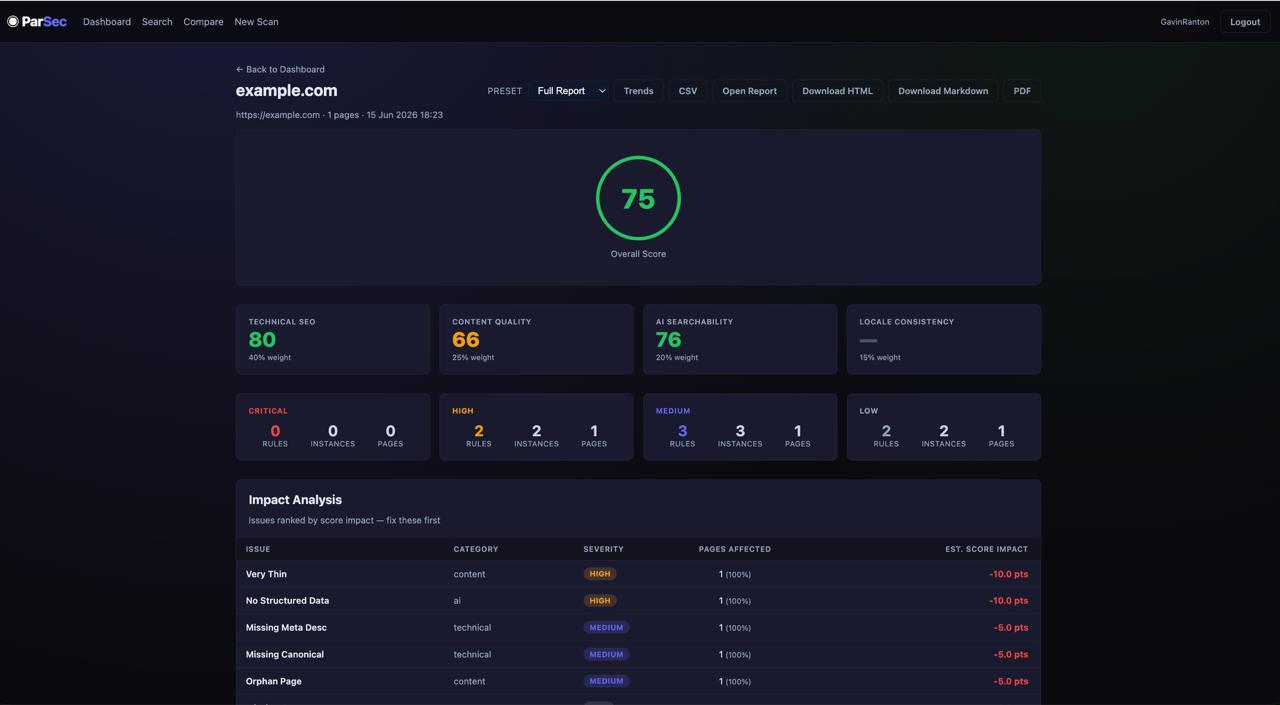Log out with the Logout button

pos(1245,22)
